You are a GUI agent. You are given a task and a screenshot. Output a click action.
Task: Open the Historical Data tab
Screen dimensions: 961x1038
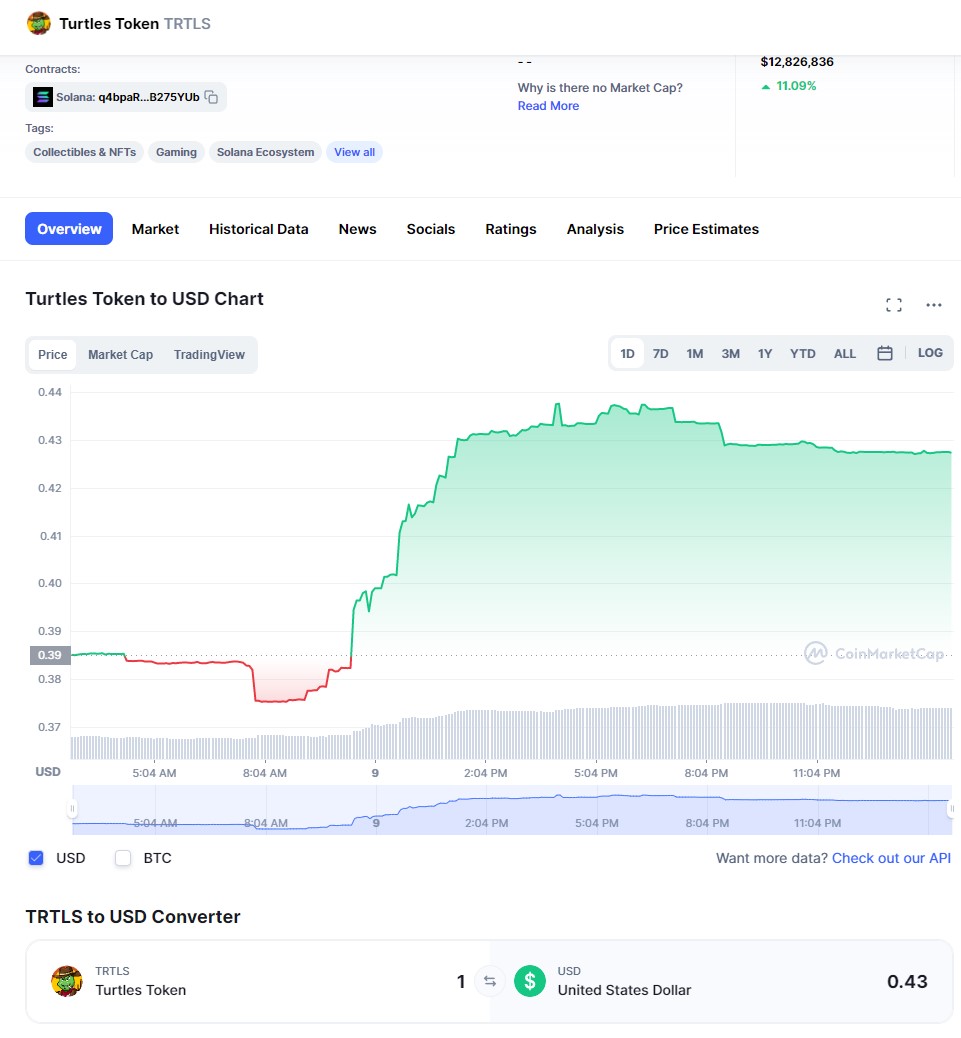[x=259, y=229]
